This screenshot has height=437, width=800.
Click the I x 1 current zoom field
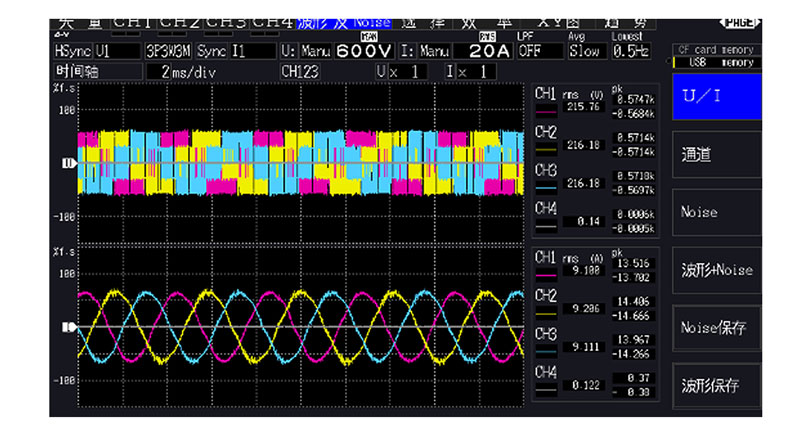point(470,72)
